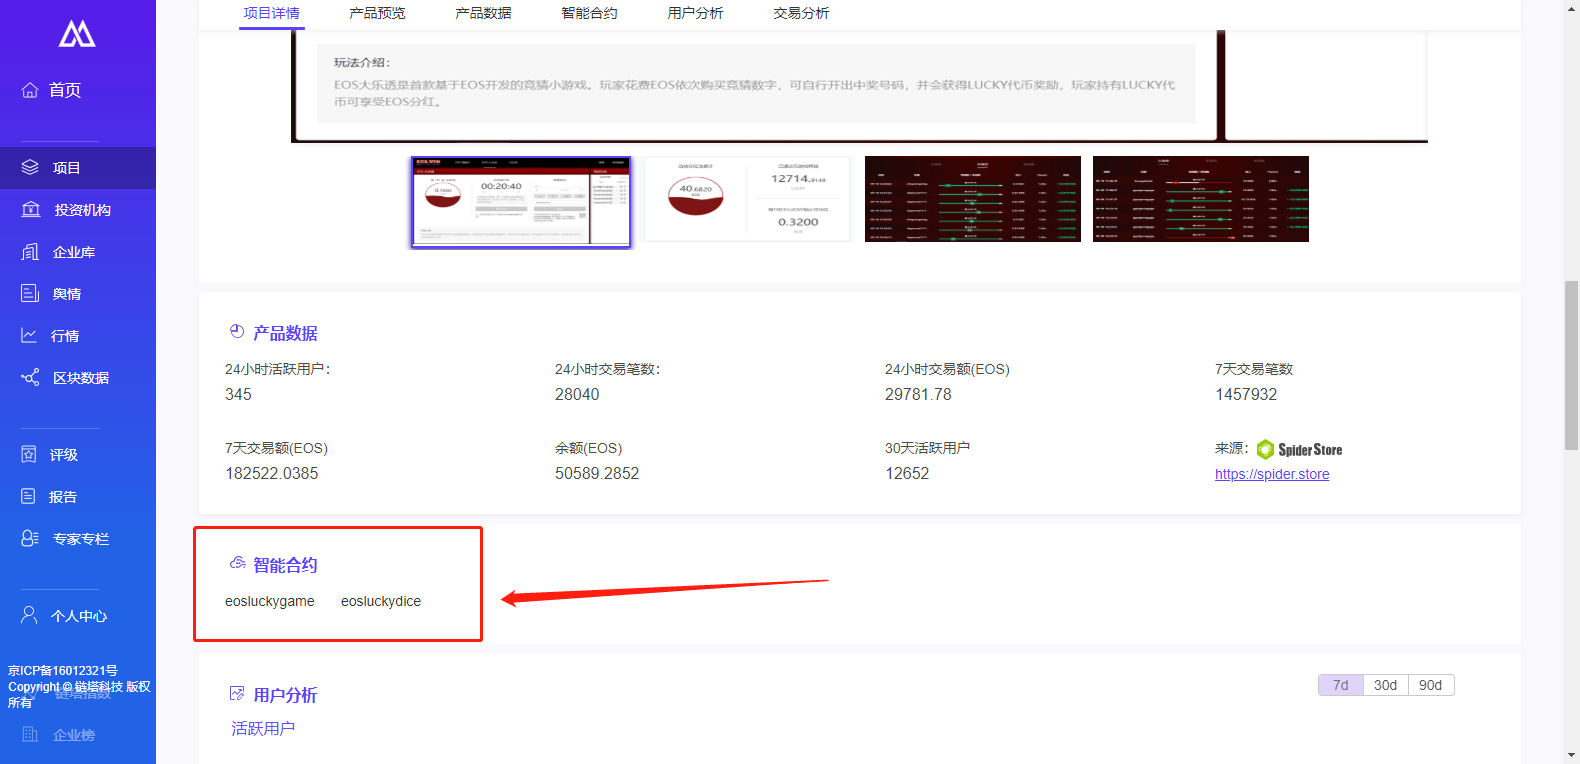Select second preview thumbnail showing 12714
The image size is (1580, 764).
pyautogui.click(x=747, y=198)
